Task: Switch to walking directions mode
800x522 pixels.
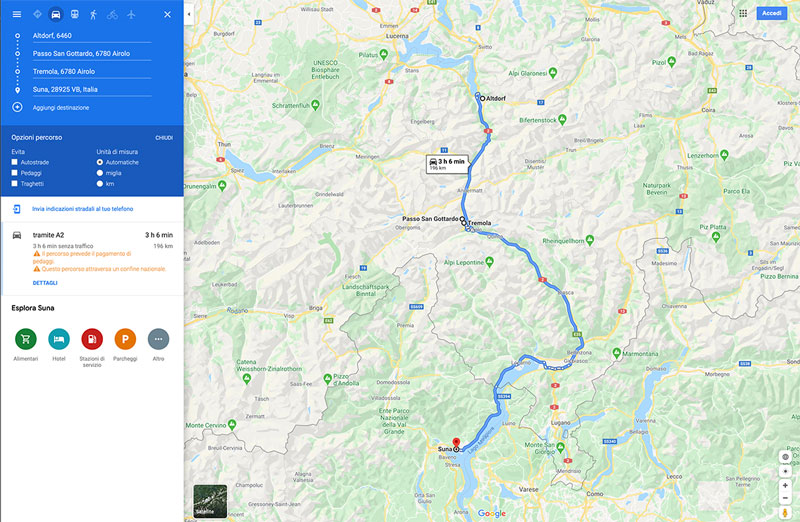Action: point(93,14)
